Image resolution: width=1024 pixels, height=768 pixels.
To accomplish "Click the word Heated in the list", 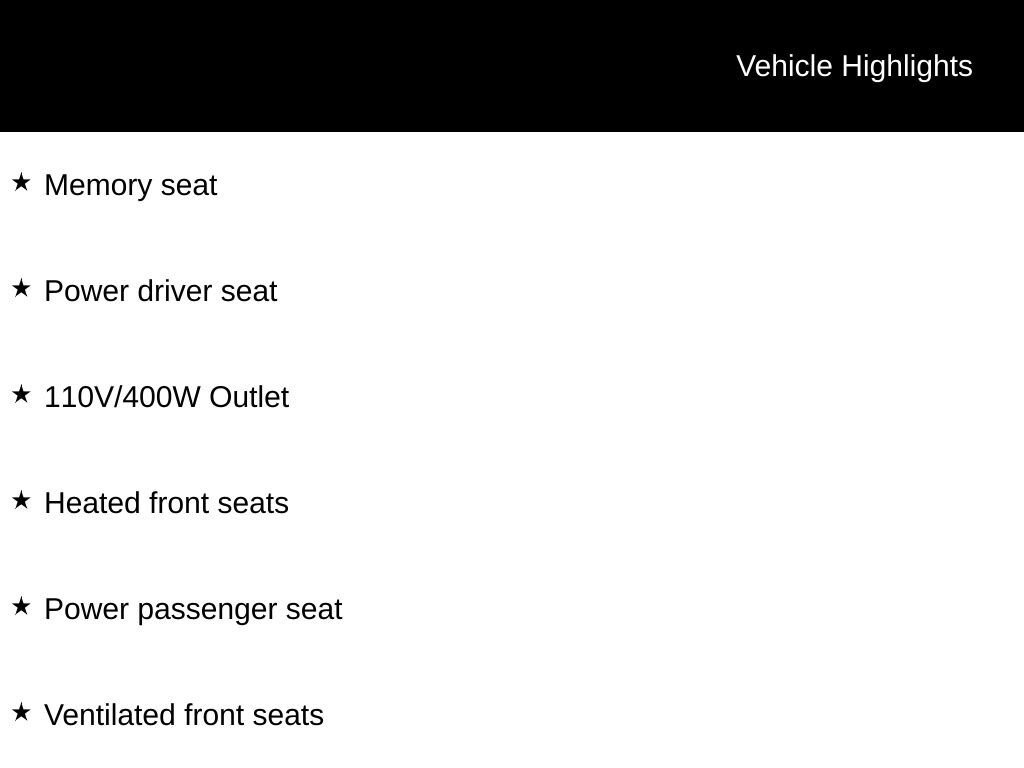I will (x=93, y=504).
